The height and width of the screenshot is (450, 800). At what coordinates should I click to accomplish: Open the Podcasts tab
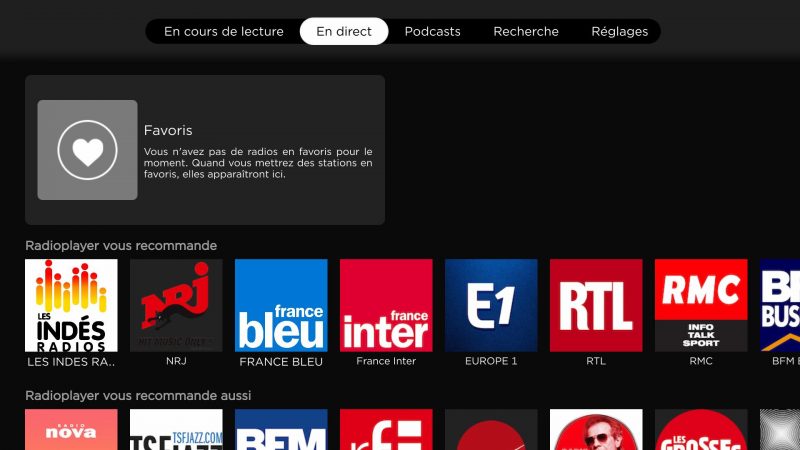(433, 32)
